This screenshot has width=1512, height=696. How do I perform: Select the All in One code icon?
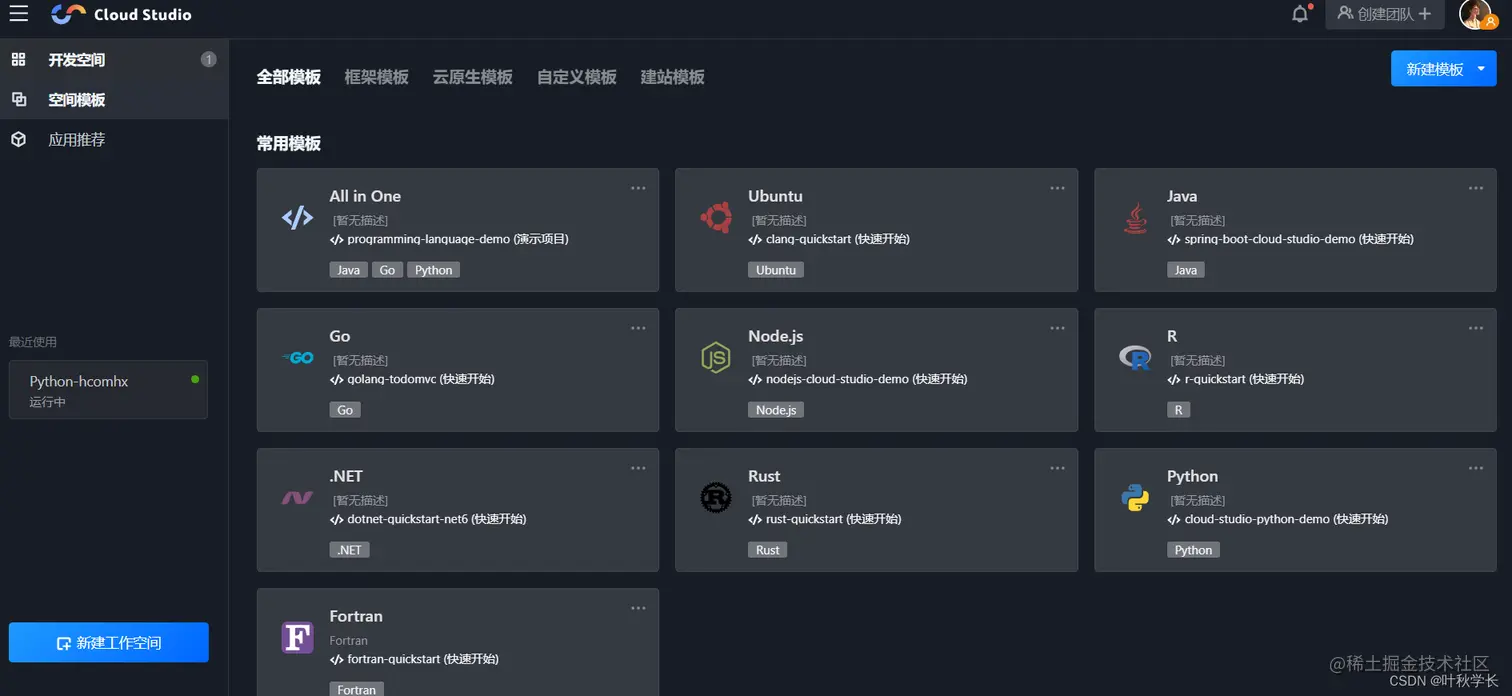pyautogui.click(x=297, y=218)
